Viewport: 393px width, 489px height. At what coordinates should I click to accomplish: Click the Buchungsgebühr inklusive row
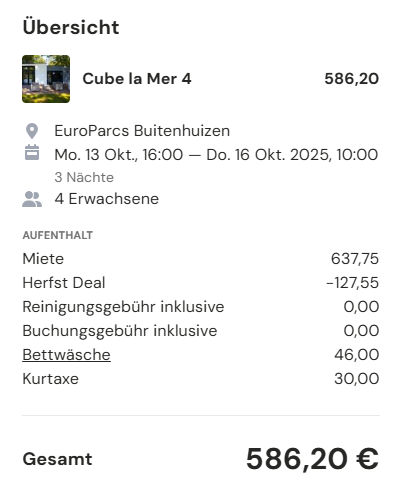(201, 331)
